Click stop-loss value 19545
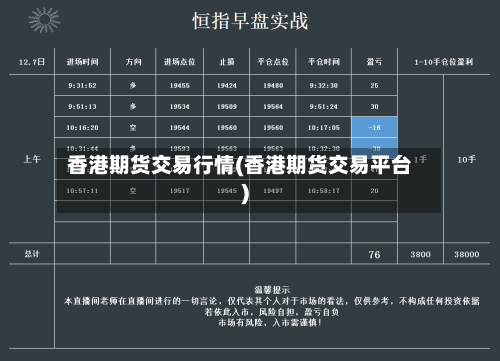The image size is (500, 361). coord(227,191)
